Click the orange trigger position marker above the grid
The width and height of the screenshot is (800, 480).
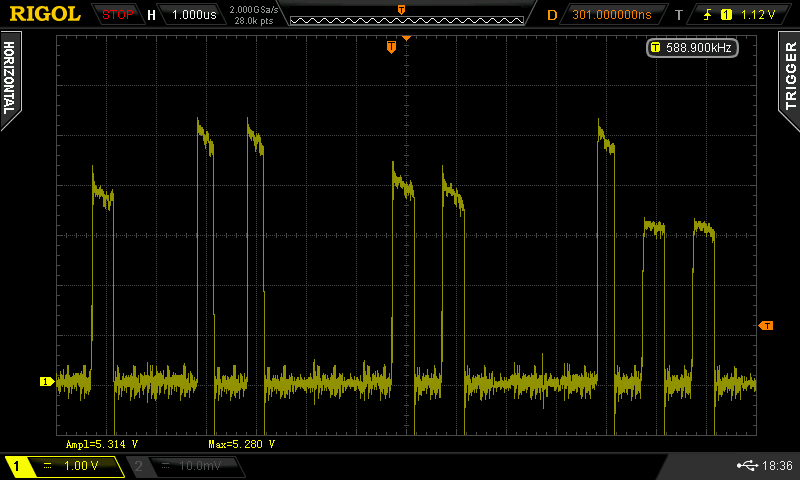click(392, 47)
